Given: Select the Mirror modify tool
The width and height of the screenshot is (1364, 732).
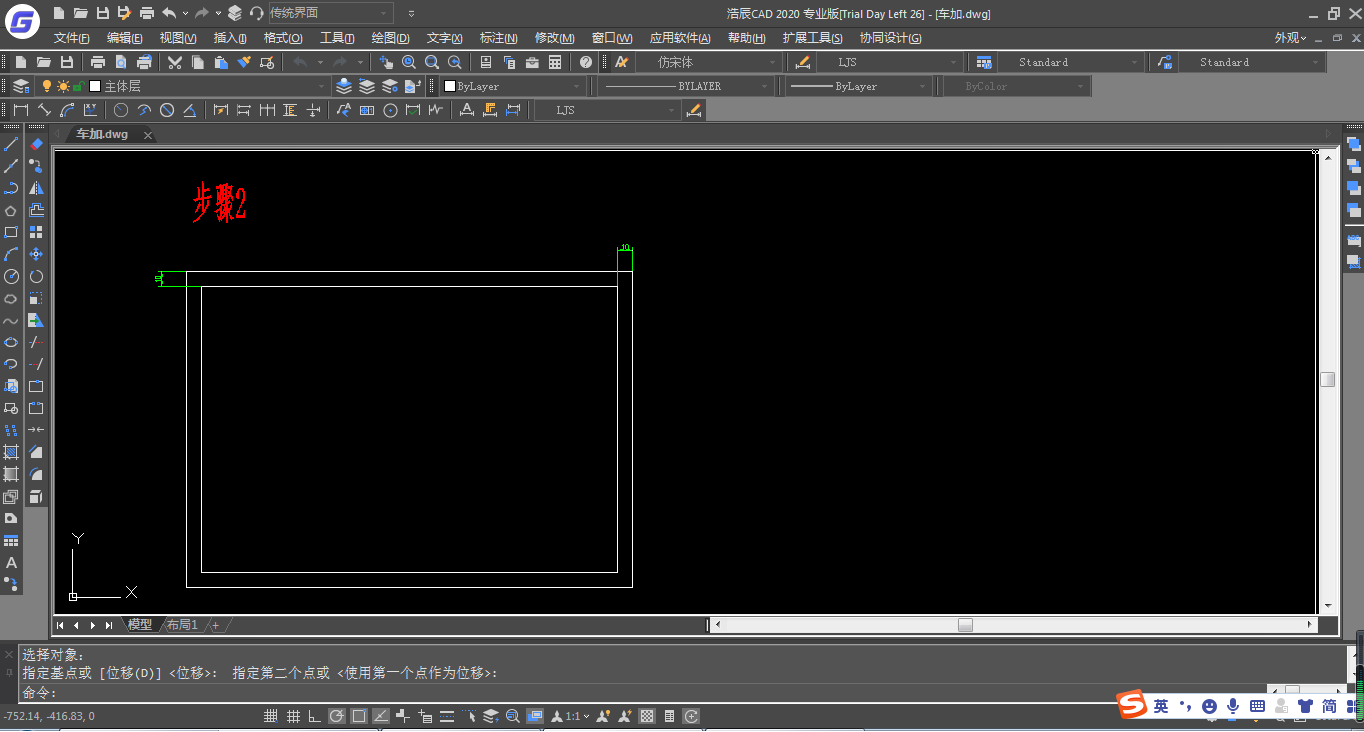Looking at the screenshot, I should click(36, 188).
